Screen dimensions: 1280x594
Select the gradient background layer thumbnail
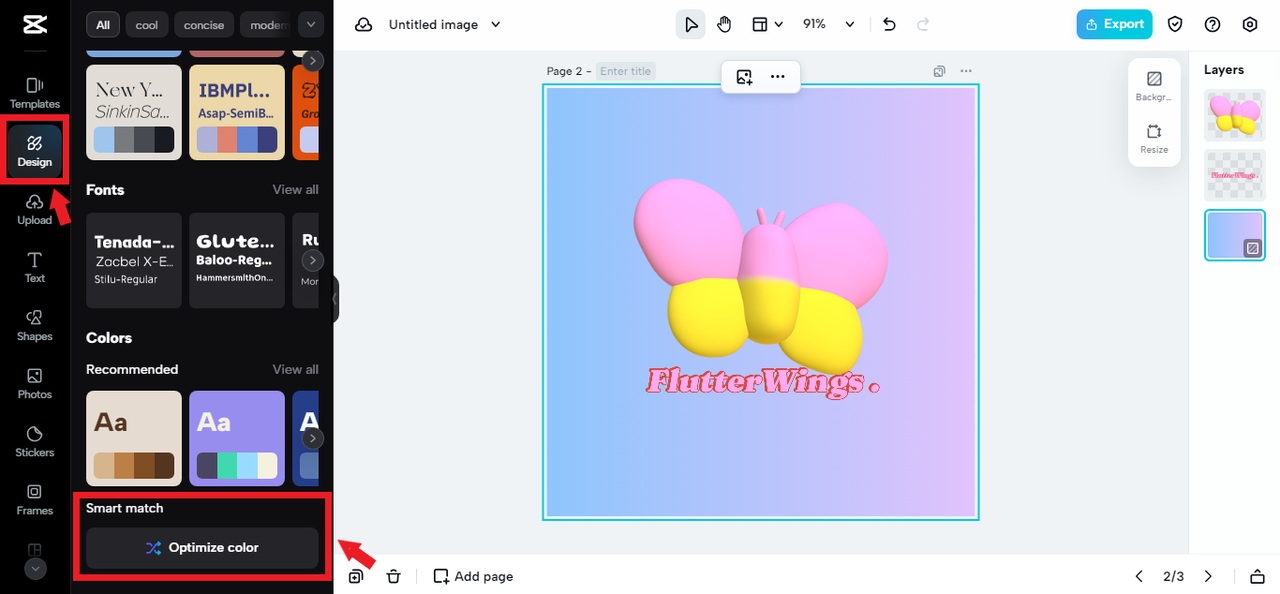tap(1234, 235)
